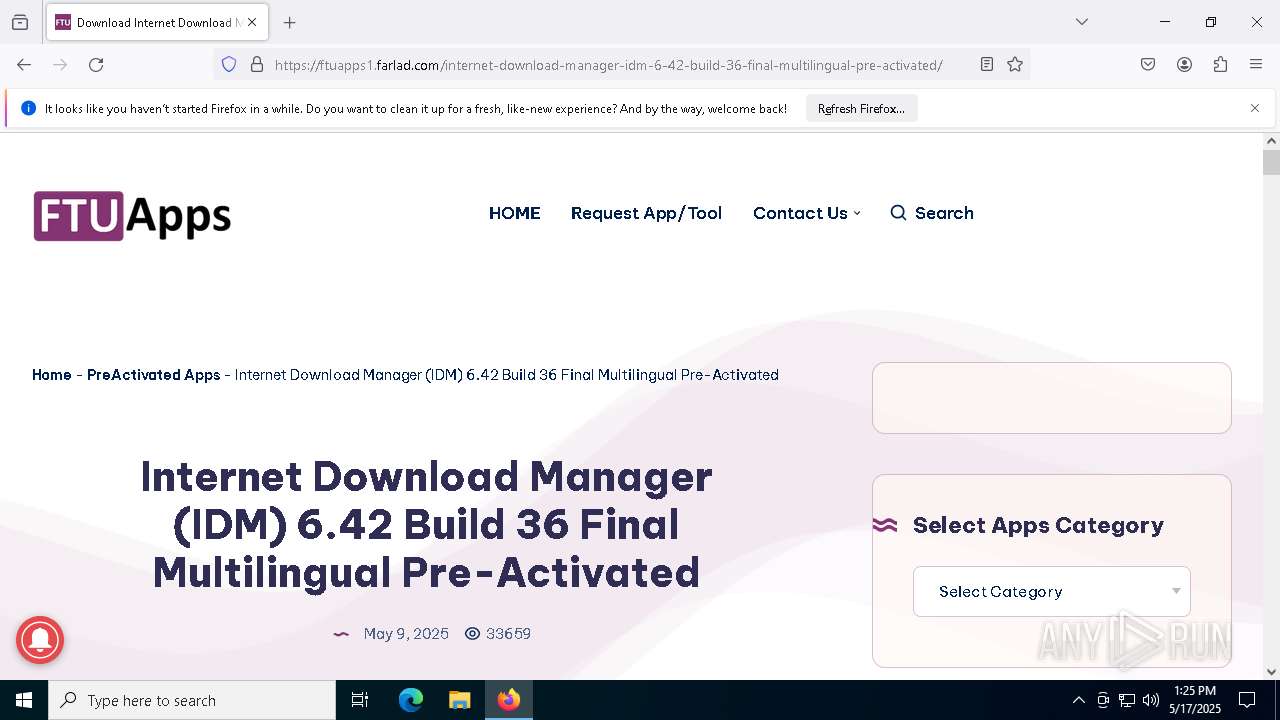Click Firefox icon on taskbar
Screen dimensions: 1280x720
tap(509, 700)
